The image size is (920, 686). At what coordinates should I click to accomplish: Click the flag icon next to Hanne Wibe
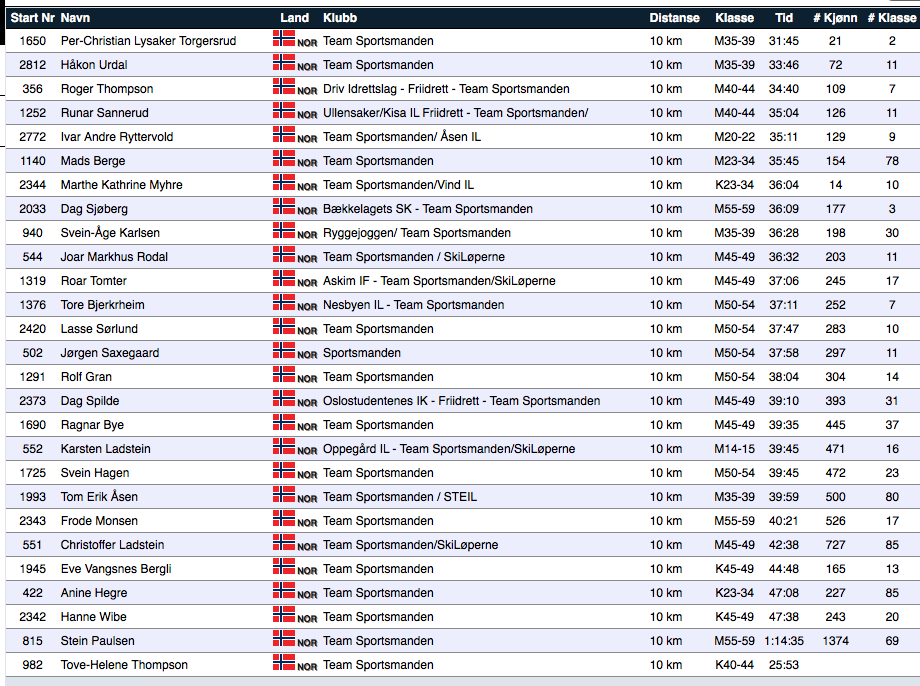[x=284, y=615]
